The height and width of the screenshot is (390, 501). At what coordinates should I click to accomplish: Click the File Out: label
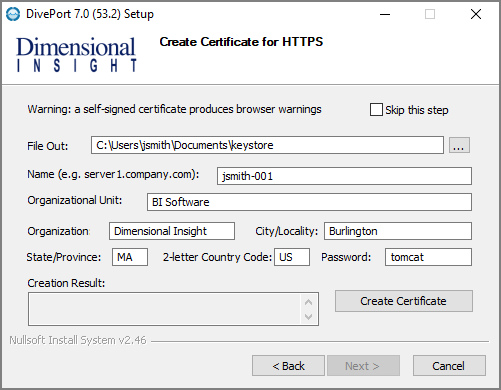(x=48, y=146)
